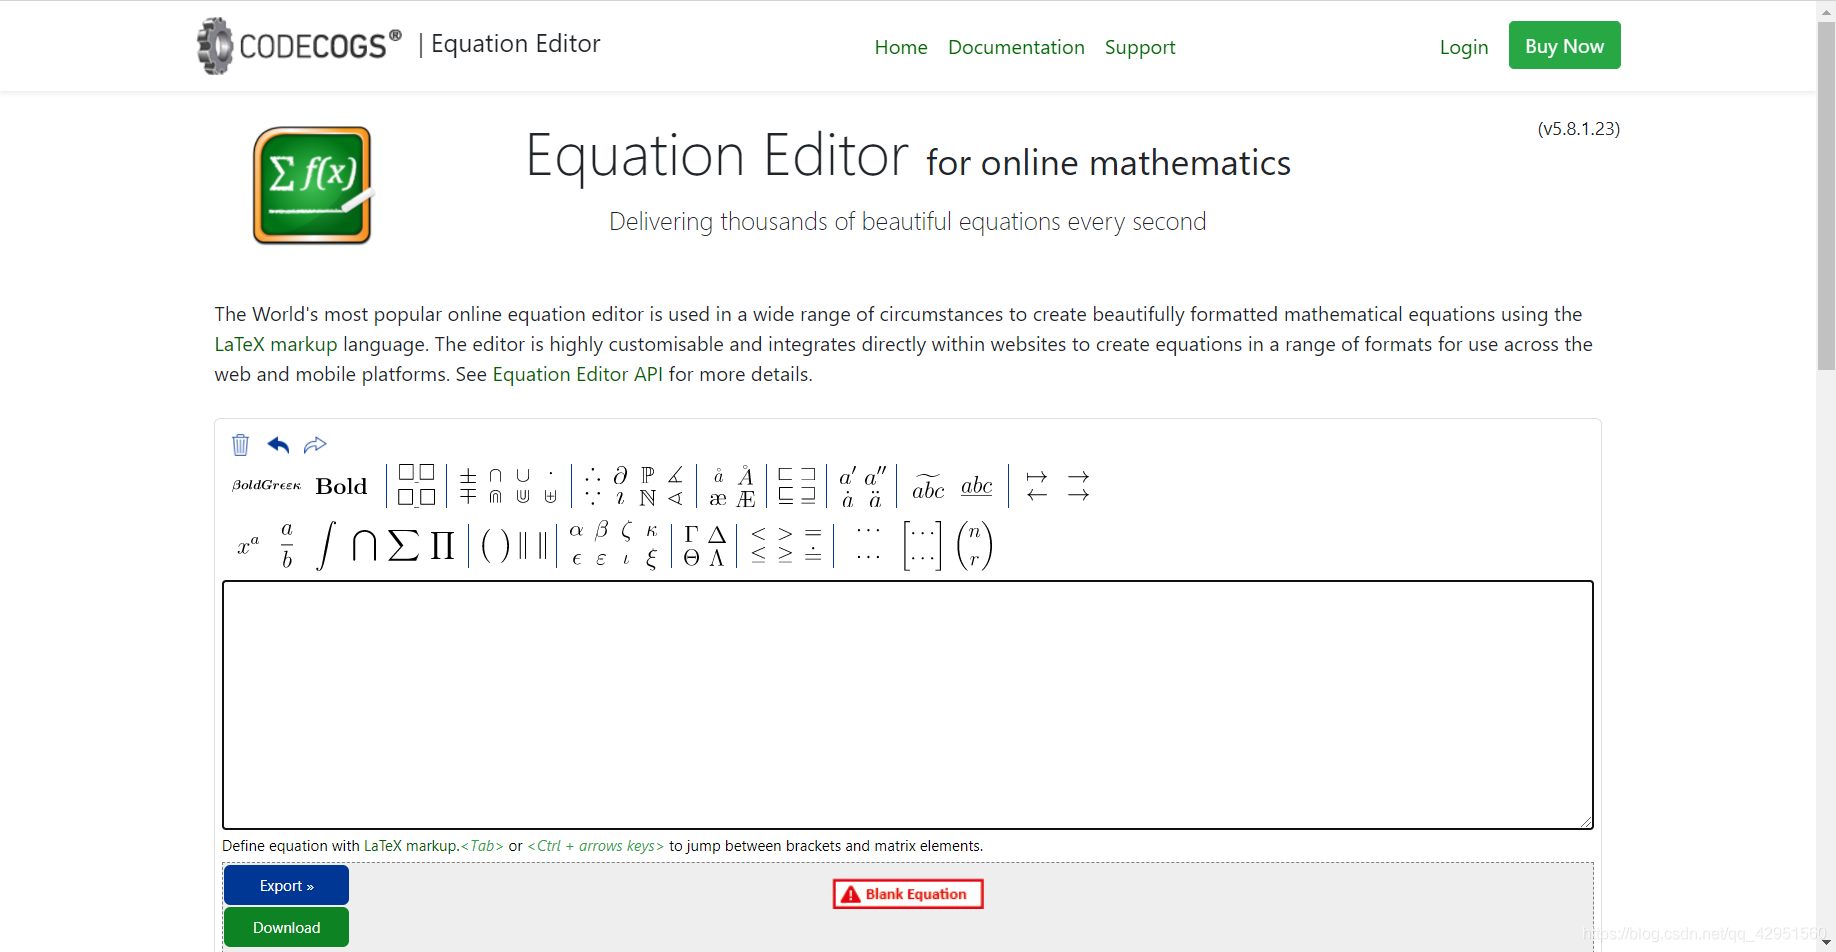This screenshot has width=1836, height=952.
Task: Open the relation symbols panel
Action: [786, 545]
